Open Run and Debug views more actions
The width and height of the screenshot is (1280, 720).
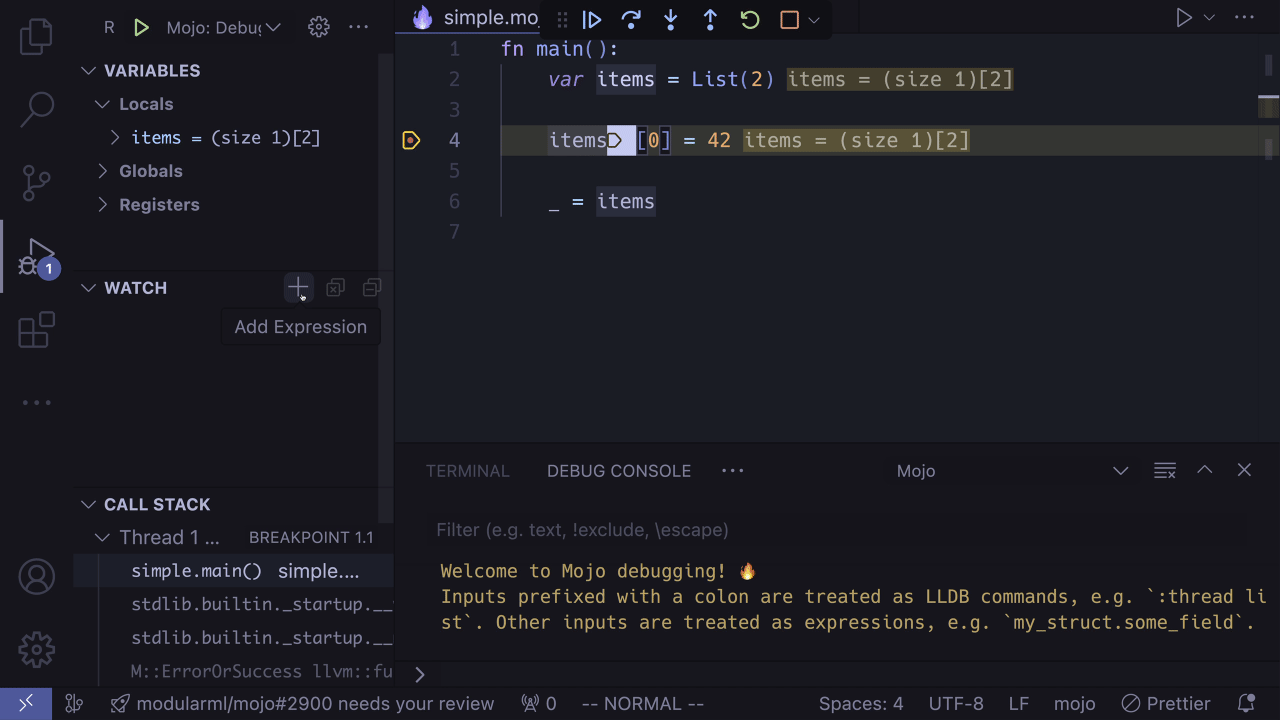coord(358,27)
